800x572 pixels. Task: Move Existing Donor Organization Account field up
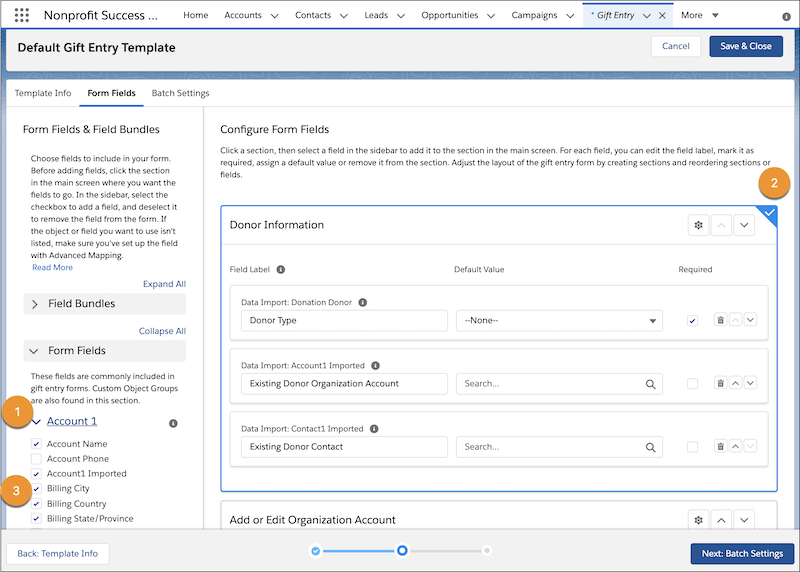pos(735,383)
